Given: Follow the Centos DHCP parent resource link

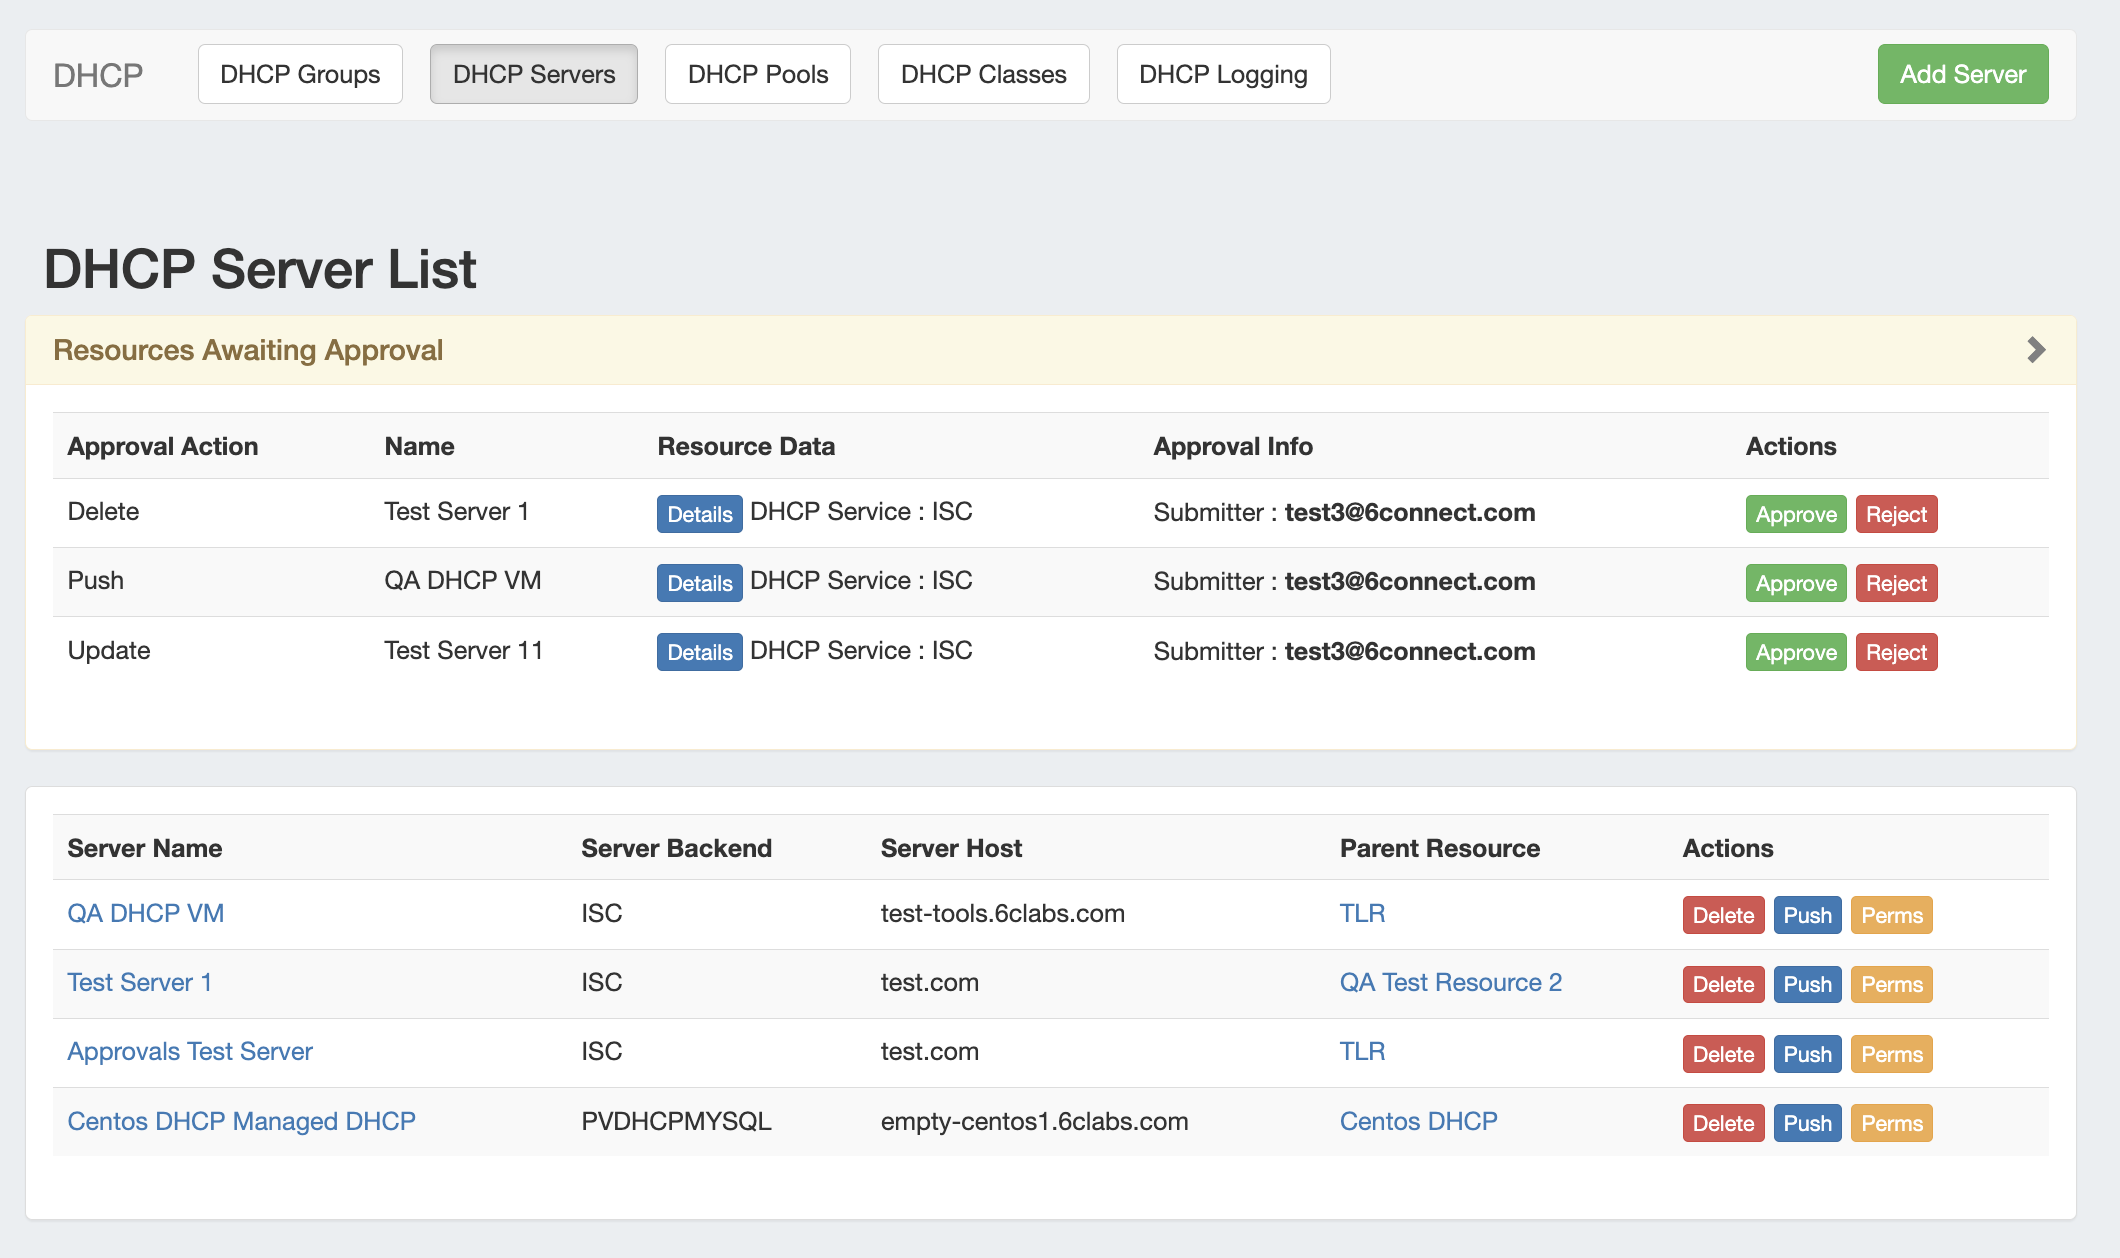Looking at the screenshot, I should coord(1418,1121).
